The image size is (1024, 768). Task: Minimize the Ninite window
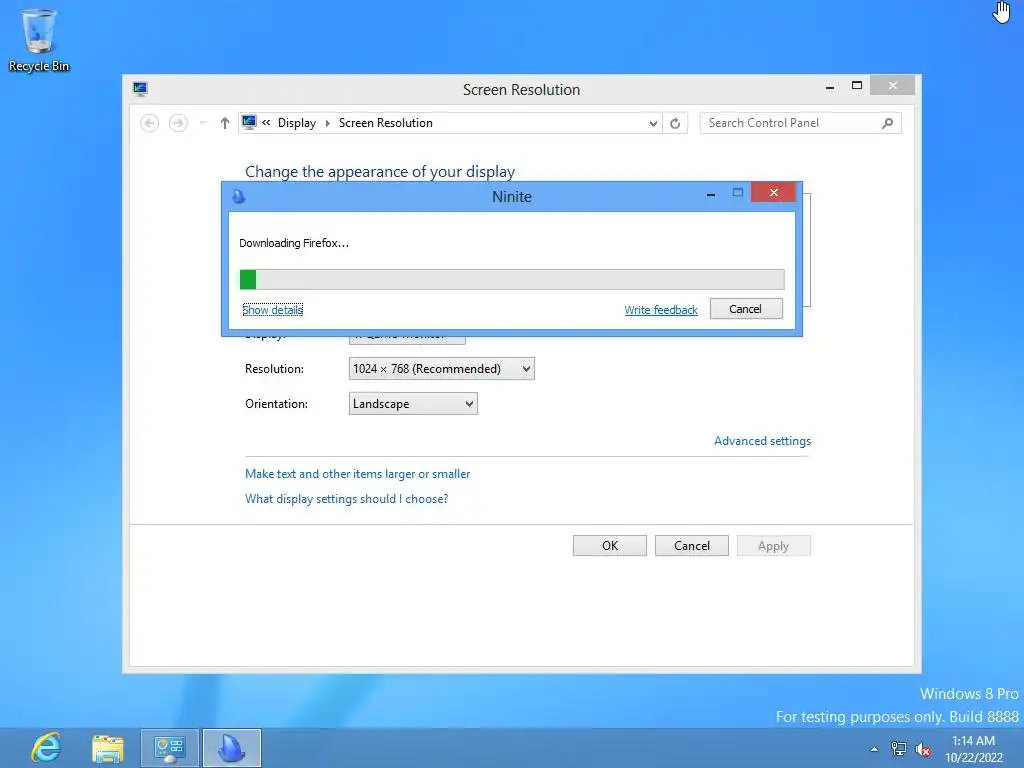tap(711, 194)
